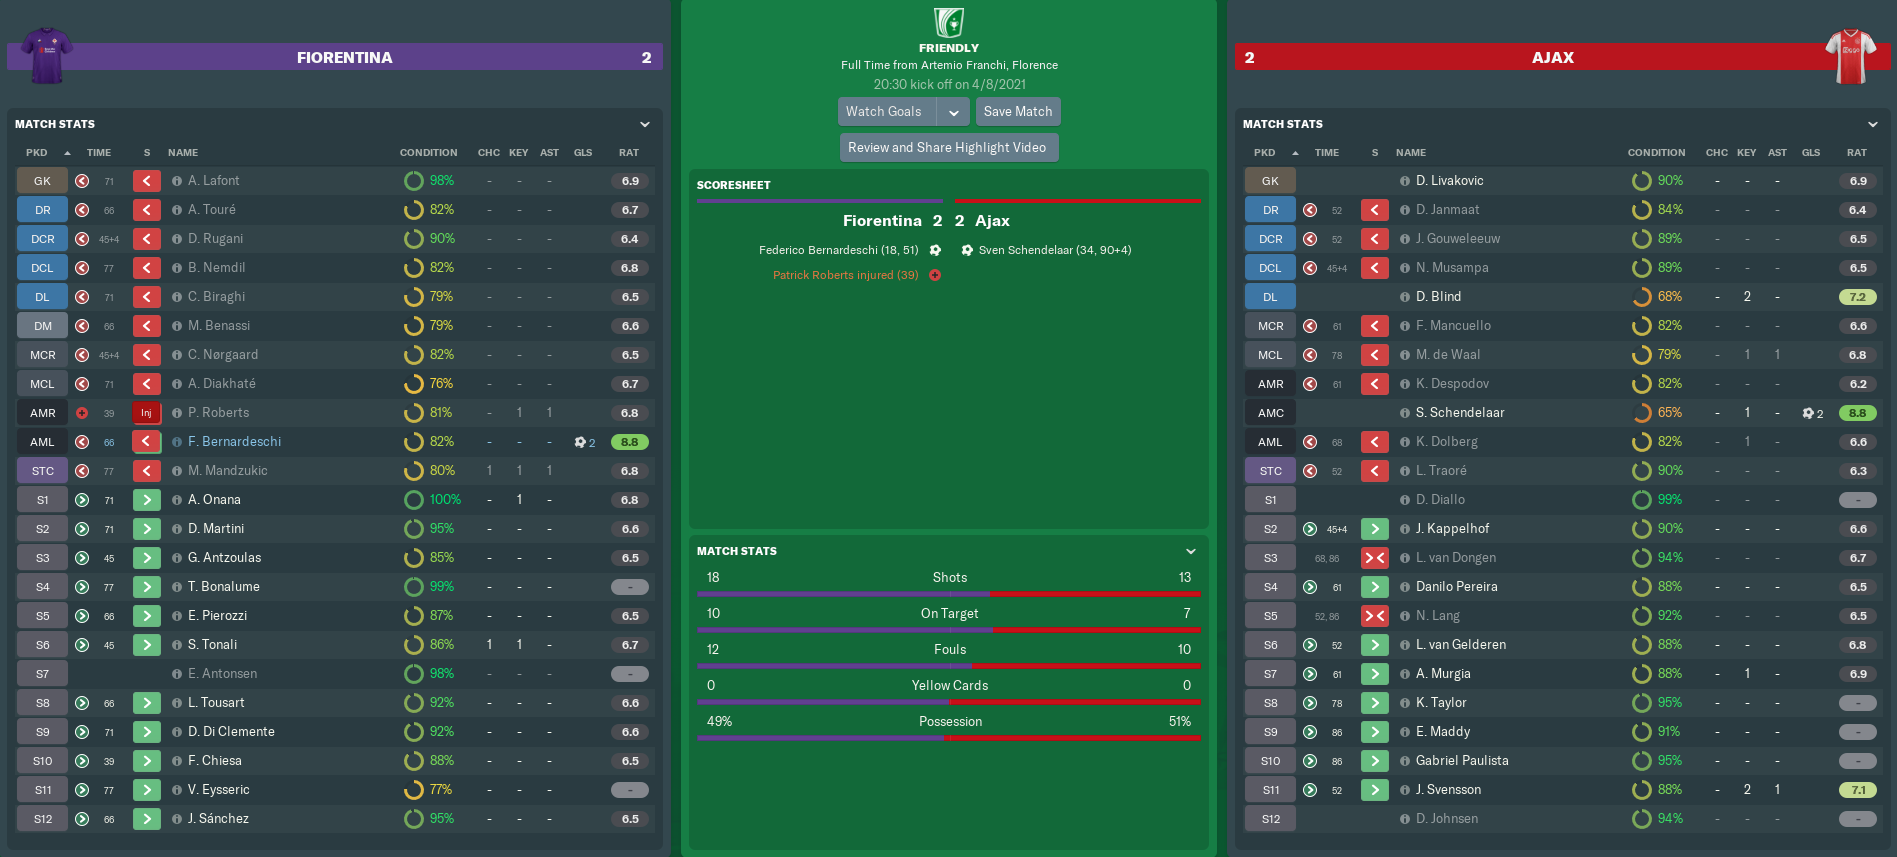Screen dimensions: 1897x857
Task: Sort Ajax players by CONDITION column header
Action: tap(1656, 153)
